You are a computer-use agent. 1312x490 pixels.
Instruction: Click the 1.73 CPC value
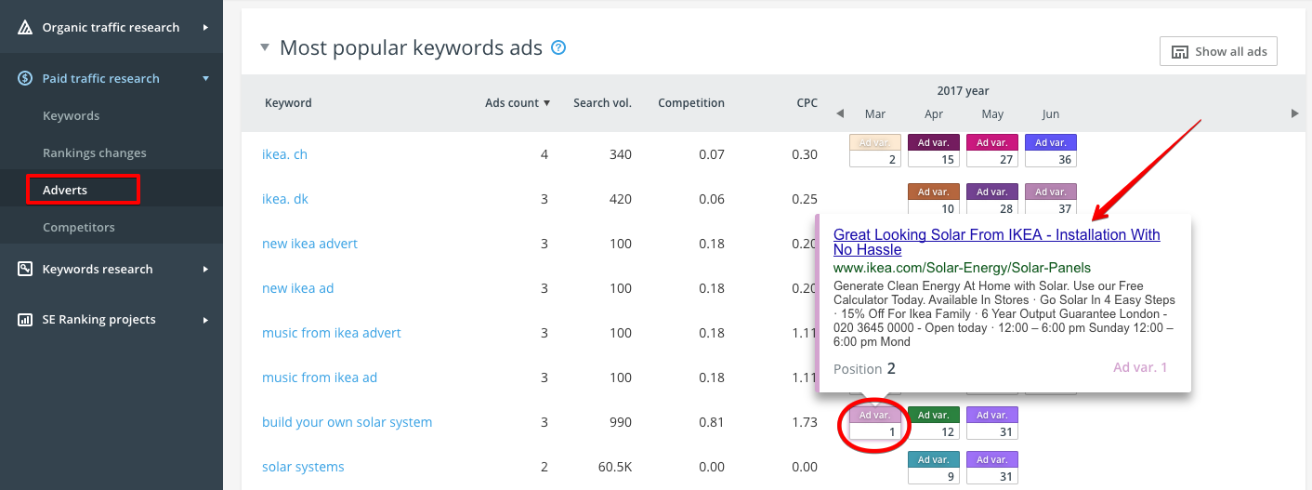point(805,422)
